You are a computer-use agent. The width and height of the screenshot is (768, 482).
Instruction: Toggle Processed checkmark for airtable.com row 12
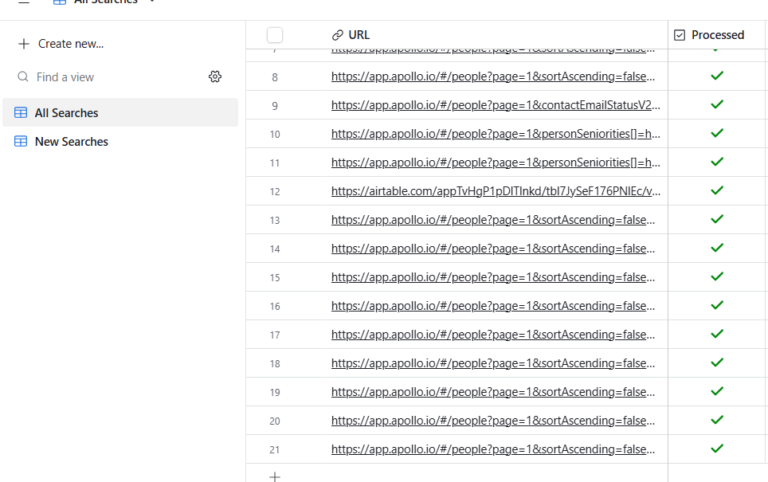(716, 191)
